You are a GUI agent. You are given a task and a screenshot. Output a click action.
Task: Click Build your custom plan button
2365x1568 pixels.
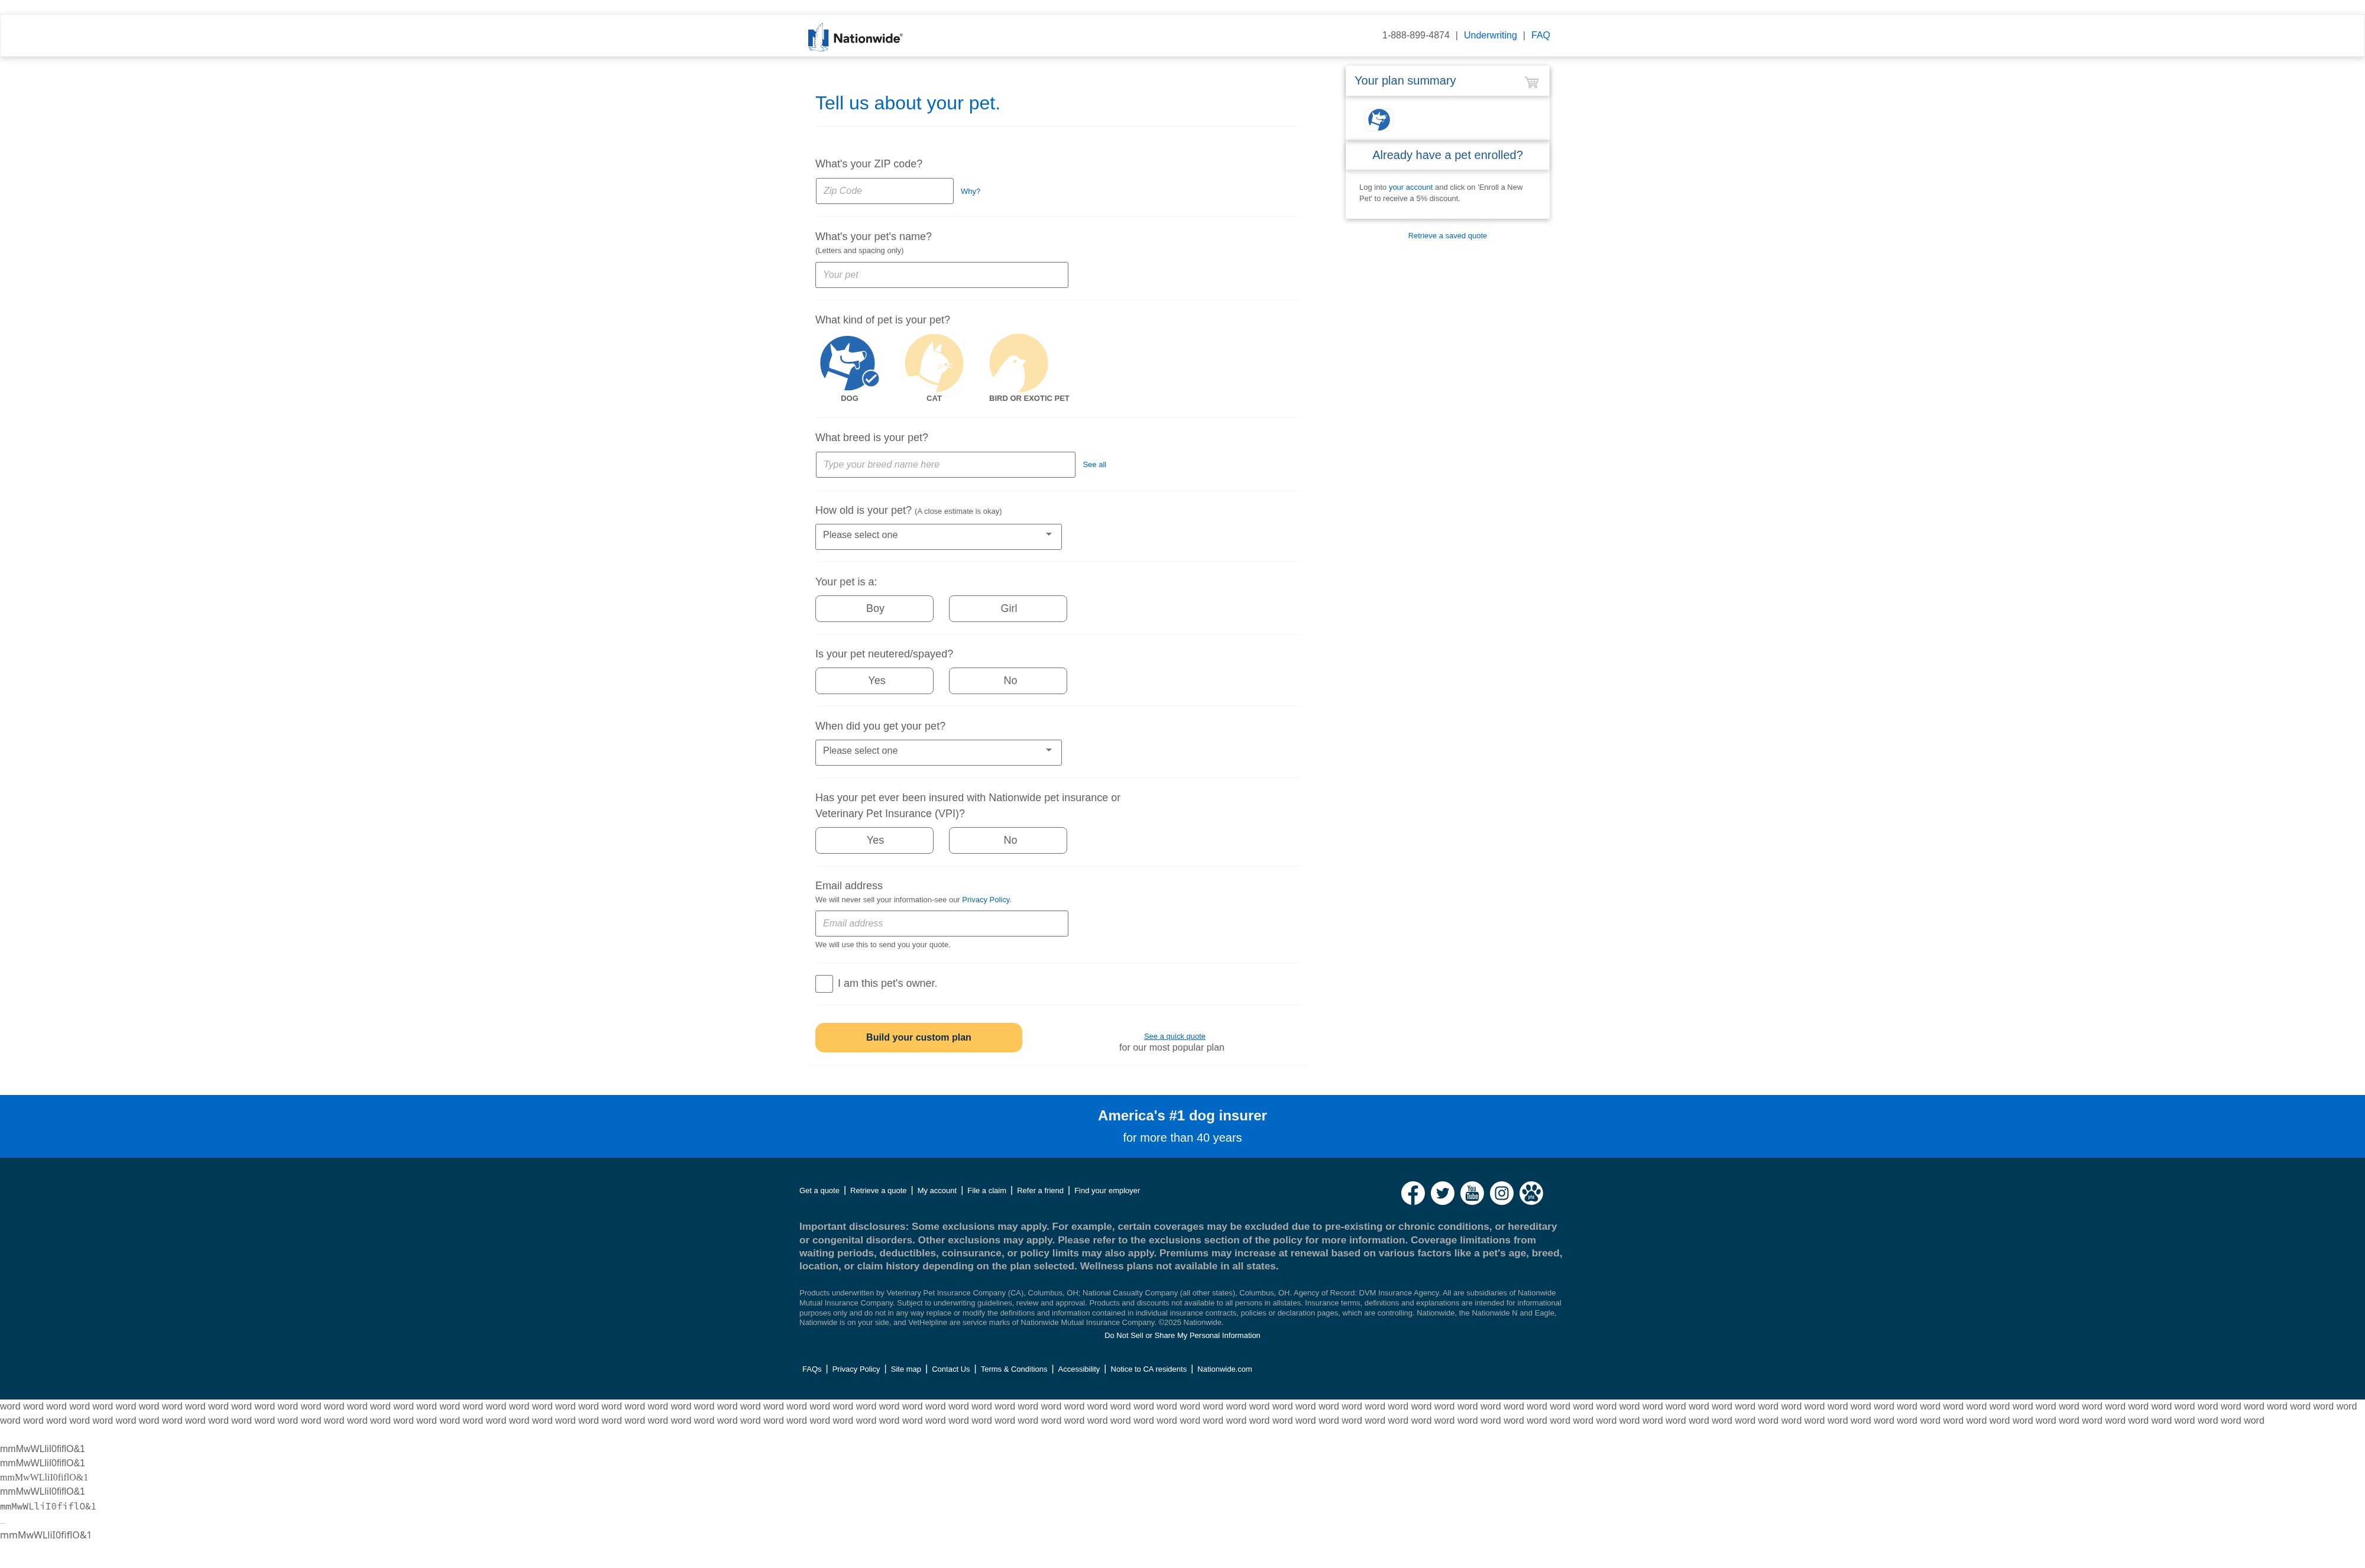[x=918, y=1038]
